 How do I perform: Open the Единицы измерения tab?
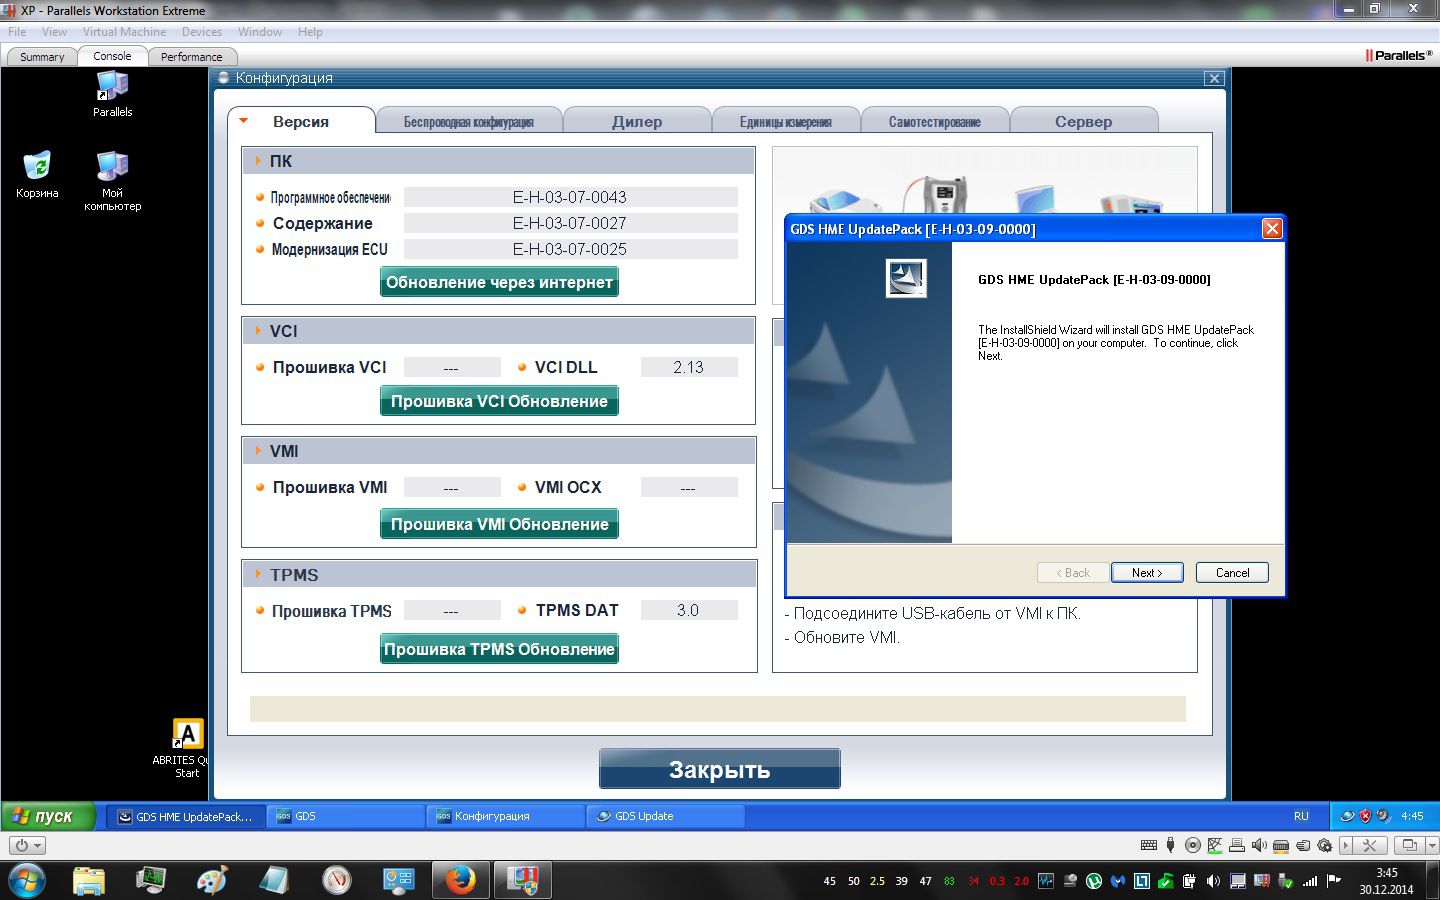point(786,122)
